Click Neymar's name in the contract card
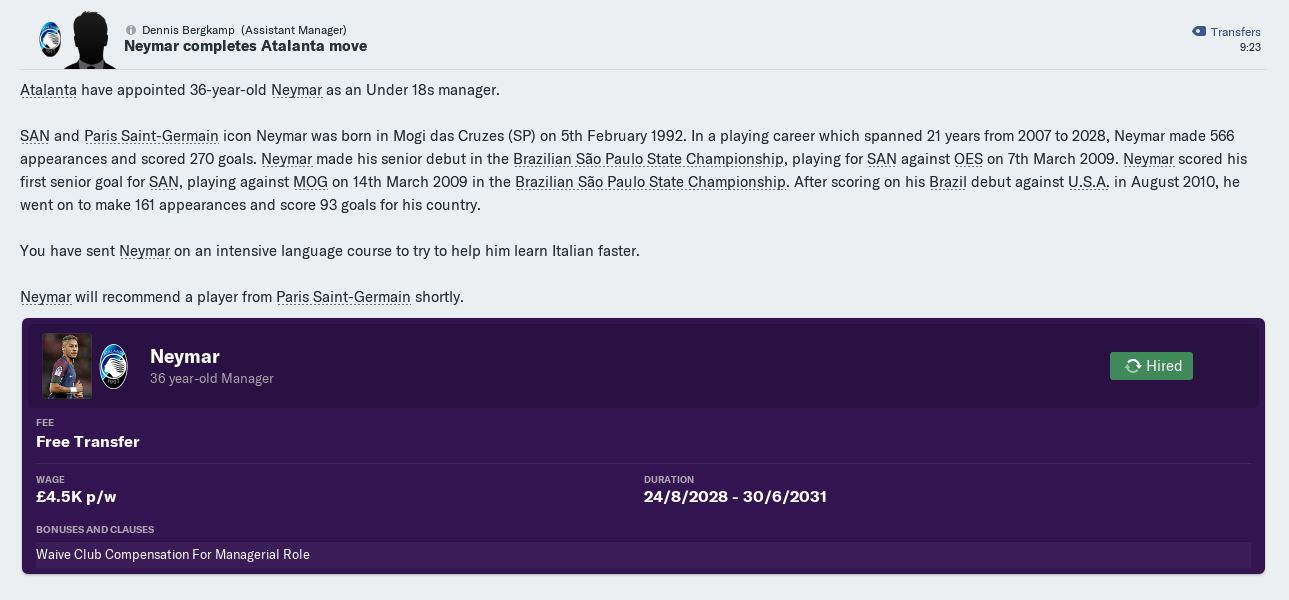 pos(184,357)
